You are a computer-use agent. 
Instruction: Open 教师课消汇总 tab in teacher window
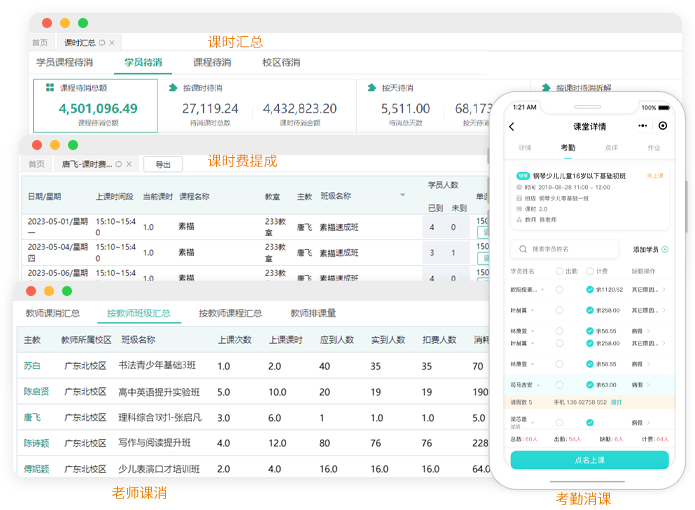(53, 313)
